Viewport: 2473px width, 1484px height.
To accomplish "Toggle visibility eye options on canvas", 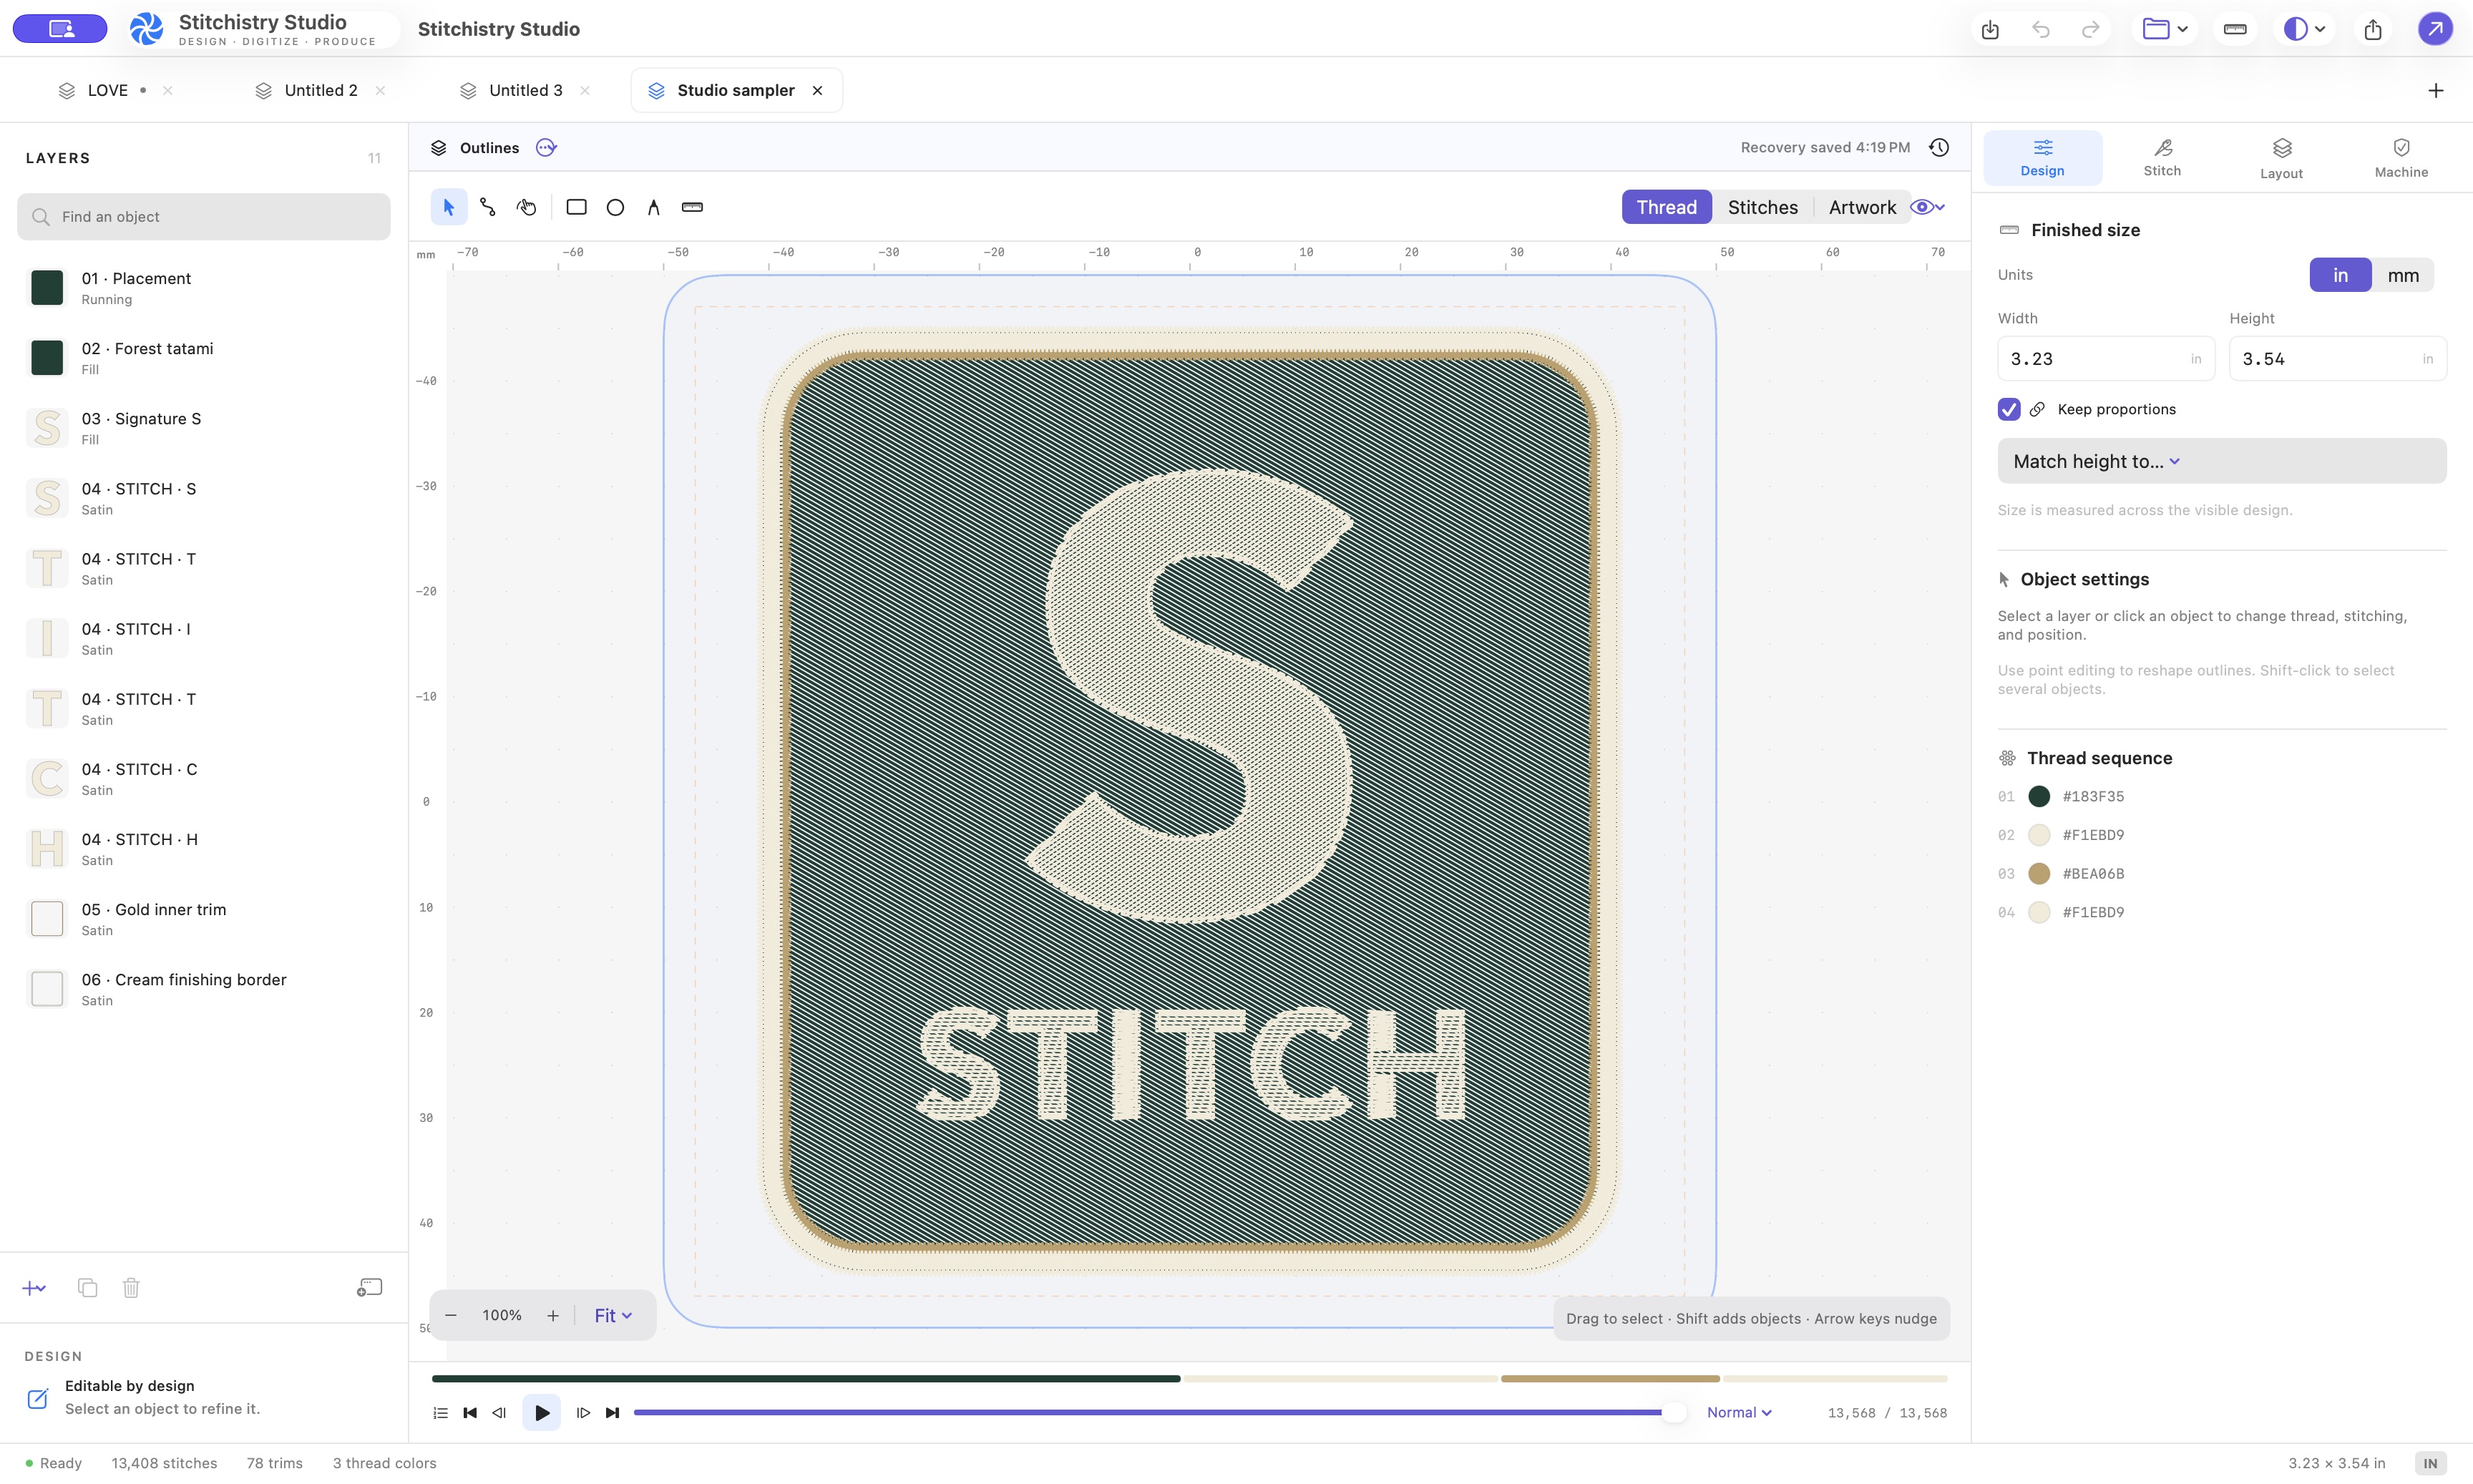I will 1927,207.
